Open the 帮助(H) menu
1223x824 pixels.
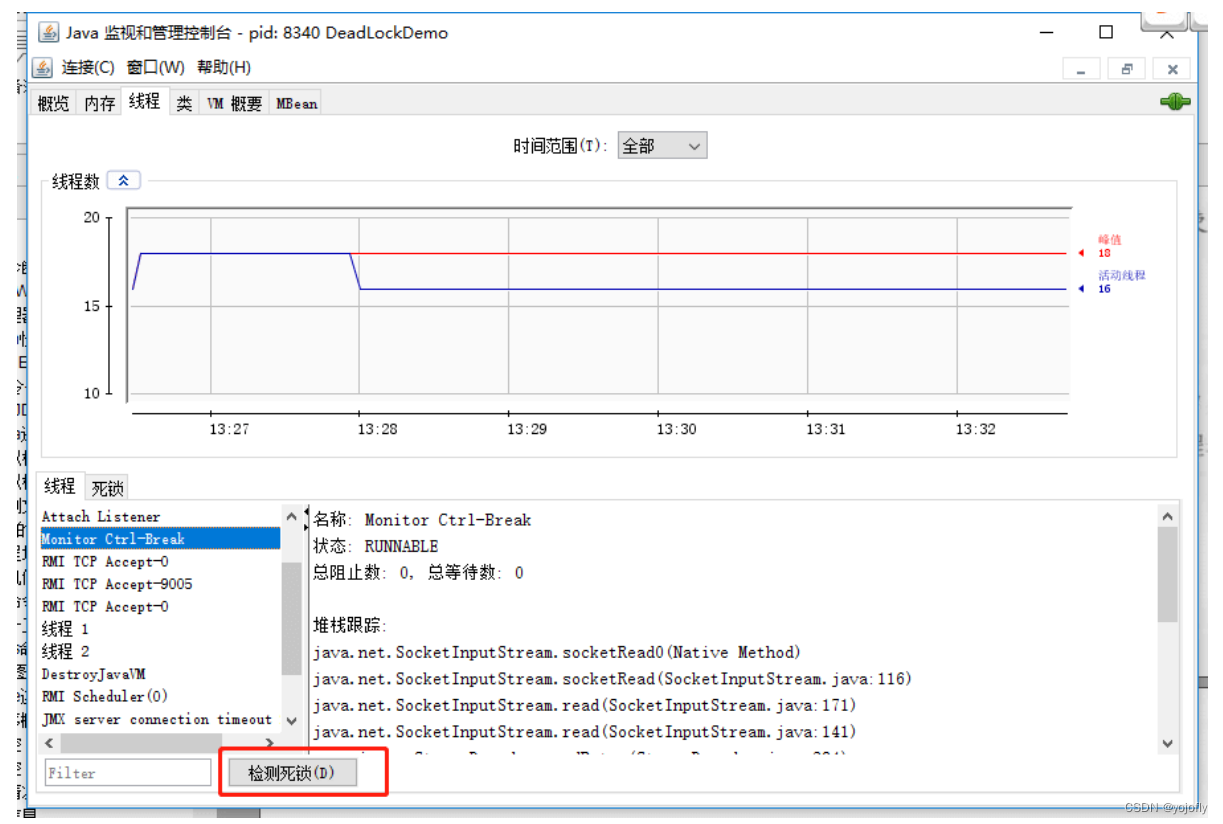(x=224, y=67)
